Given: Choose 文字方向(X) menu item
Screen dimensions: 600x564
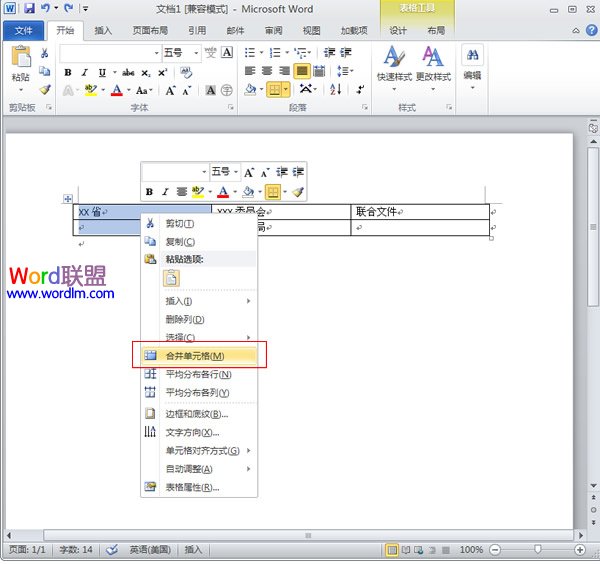Looking at the screenshot, I should click(x=199, y=432).
